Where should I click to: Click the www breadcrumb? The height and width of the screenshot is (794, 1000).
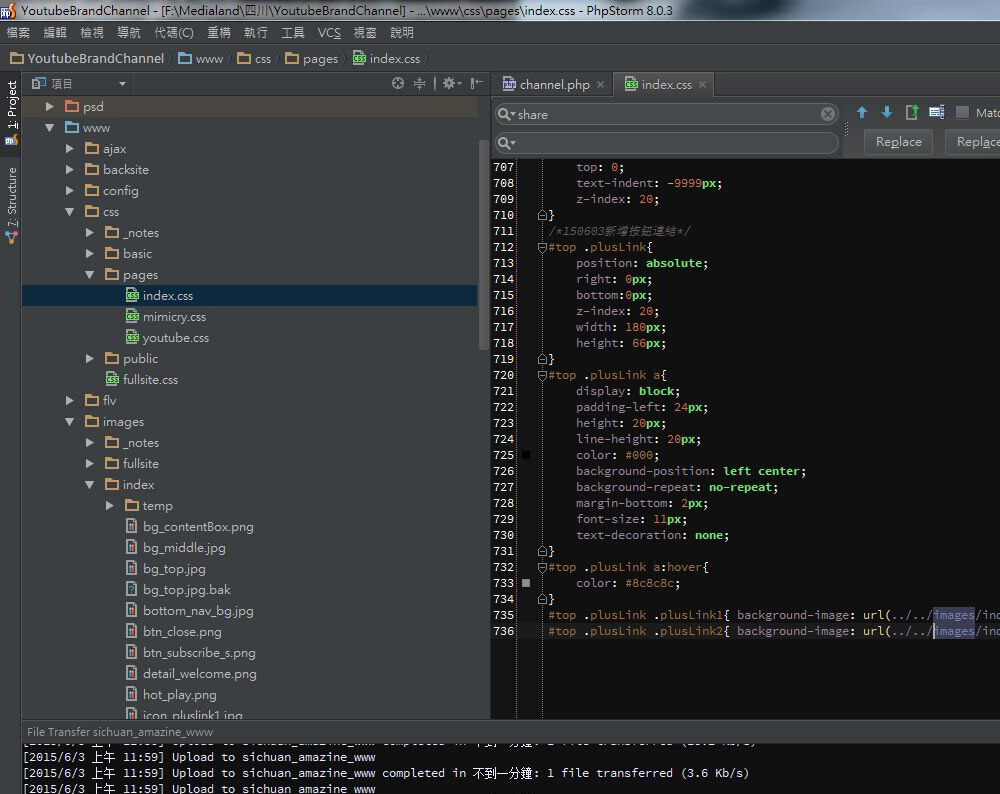point(201,59)
